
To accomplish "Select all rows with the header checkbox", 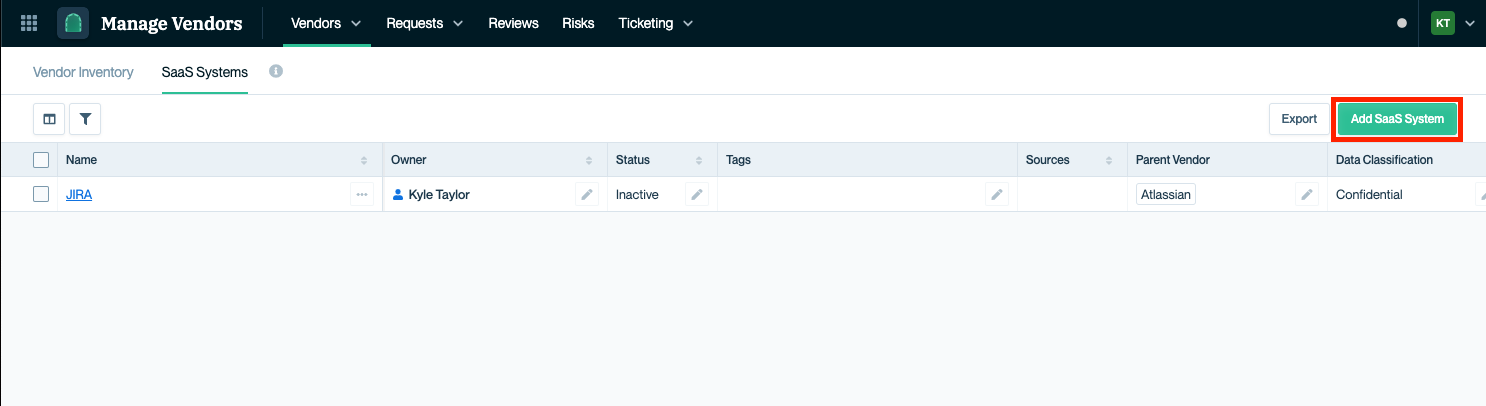I will click(x=41, y=160).
